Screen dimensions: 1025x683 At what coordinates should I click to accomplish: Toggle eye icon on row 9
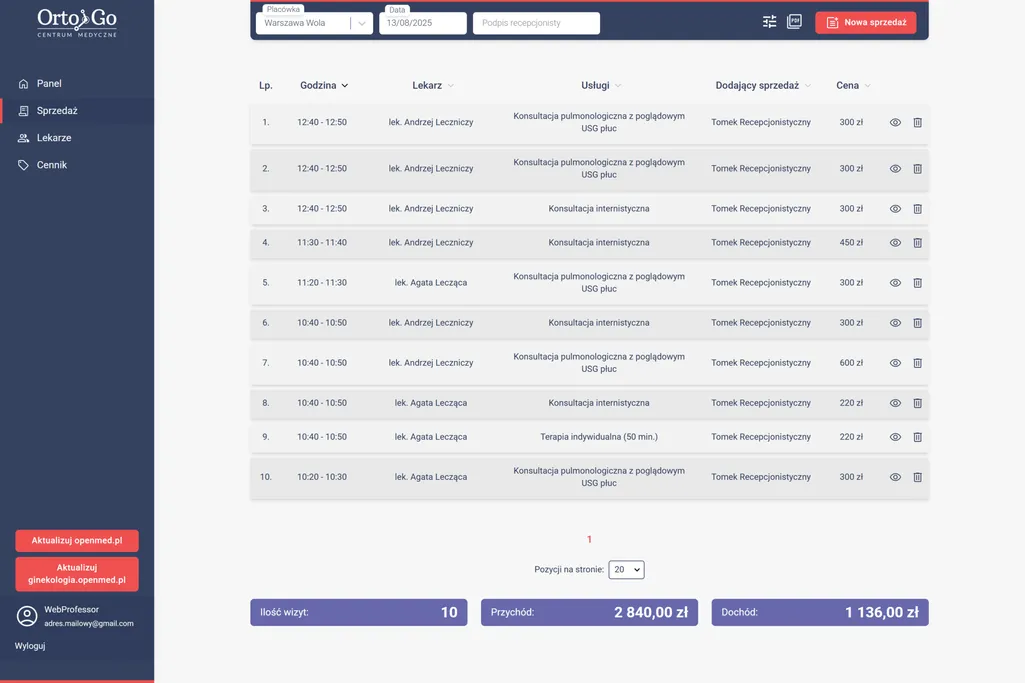(895, 437)
